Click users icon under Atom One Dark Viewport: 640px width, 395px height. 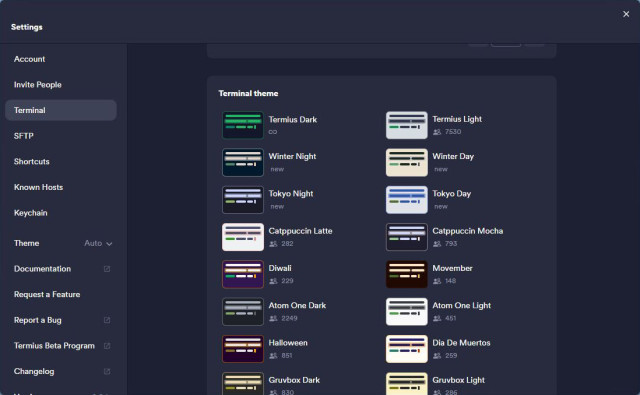[x=273, y=318]
